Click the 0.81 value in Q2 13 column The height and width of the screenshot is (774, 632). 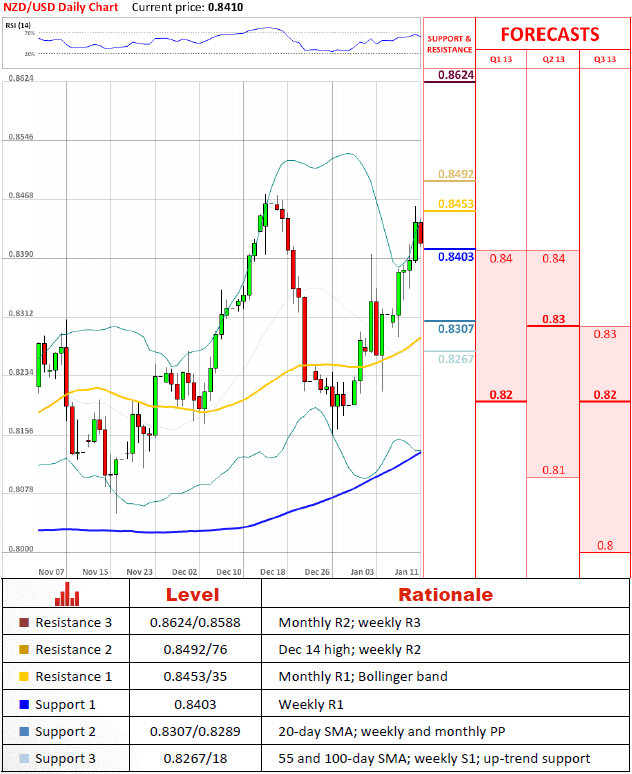[x=553, y=470]
